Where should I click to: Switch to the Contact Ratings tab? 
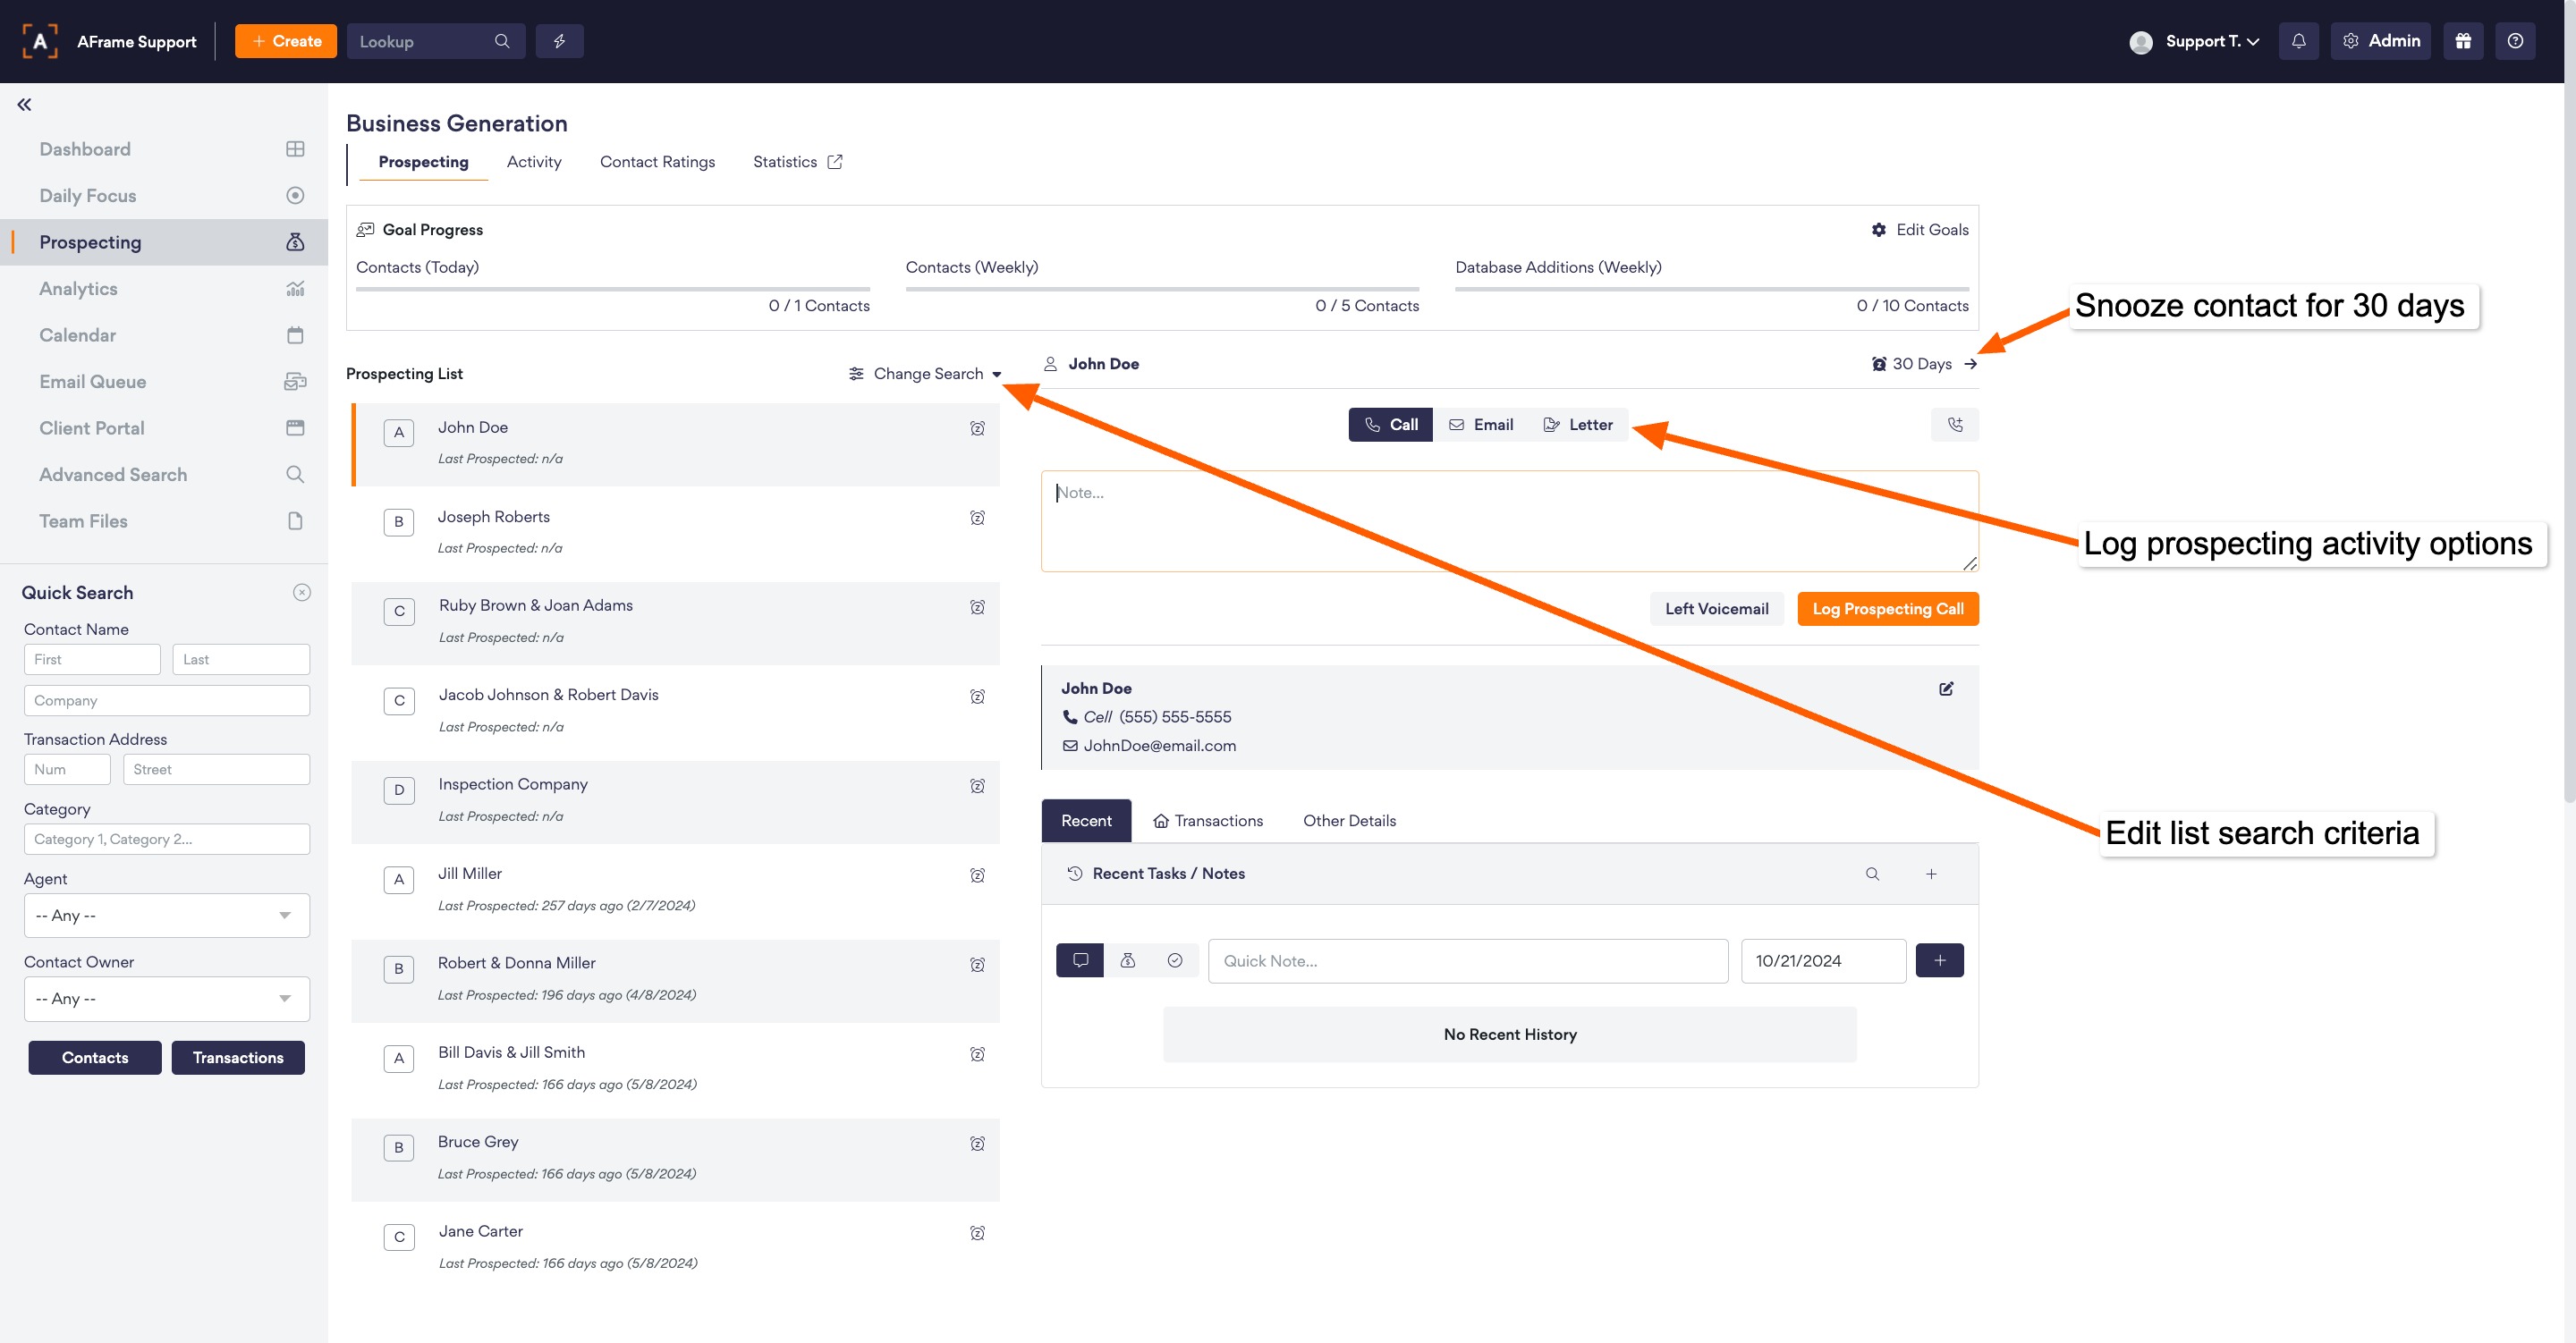[657, 162]
